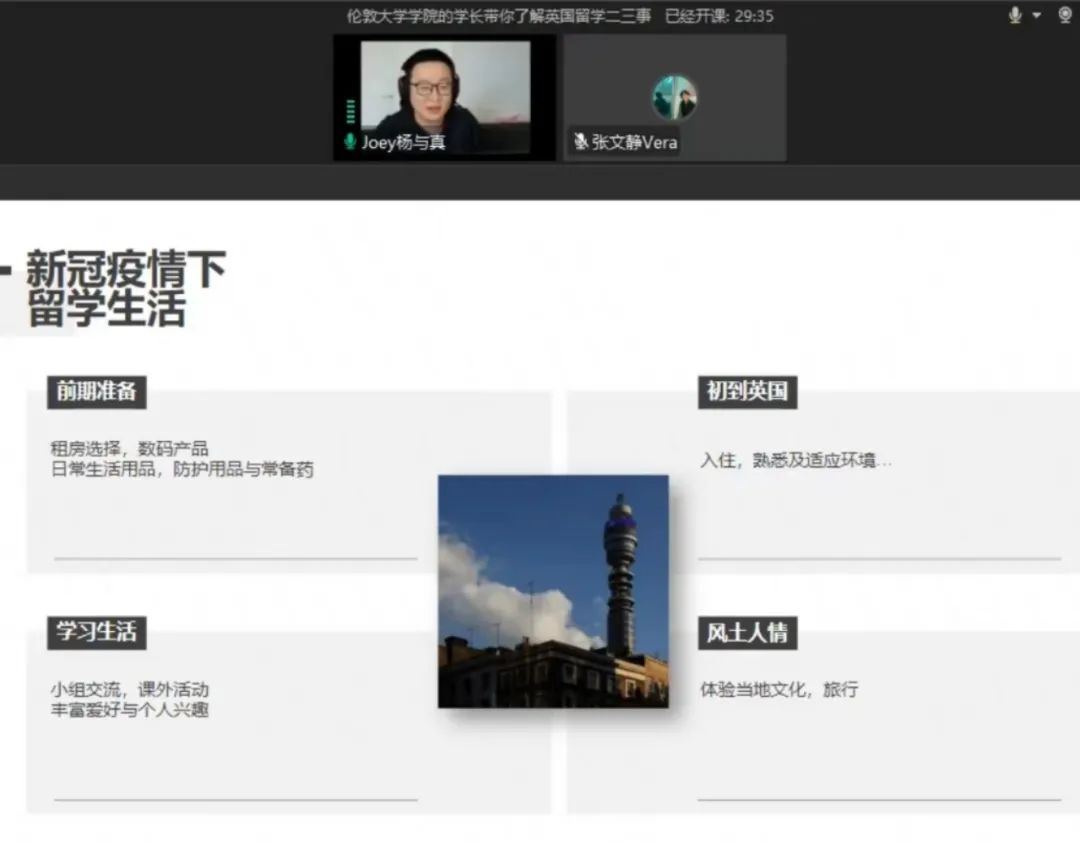The image size is (1080, 843).
Task: Click the muted mic icon beside 张文静Vera
Action: (x=580, y=142)
